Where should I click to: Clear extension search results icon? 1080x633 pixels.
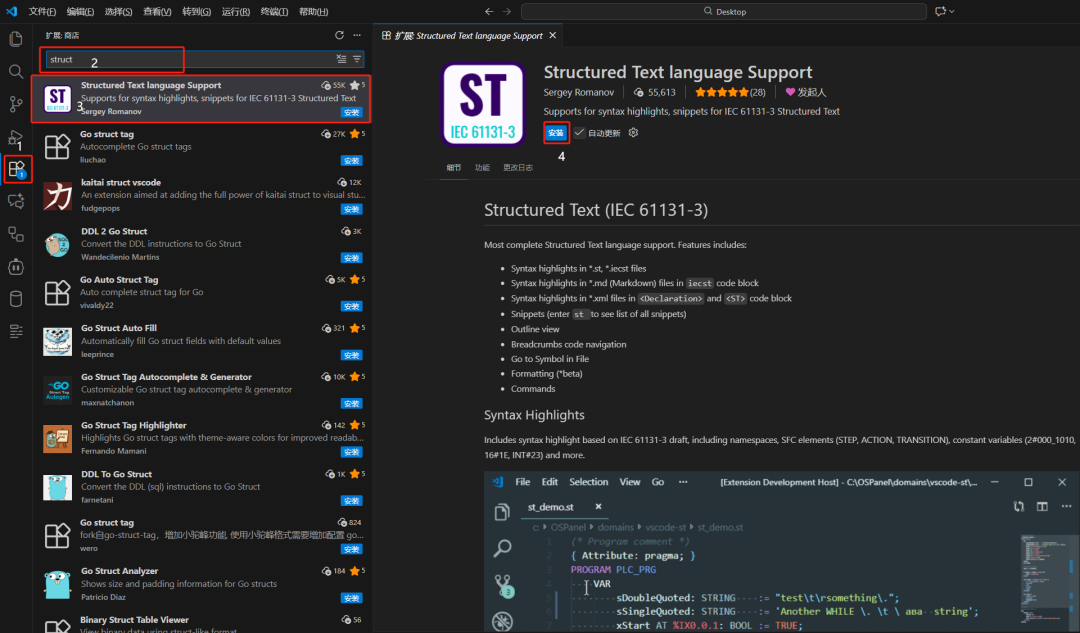click(x=341, y=59)
